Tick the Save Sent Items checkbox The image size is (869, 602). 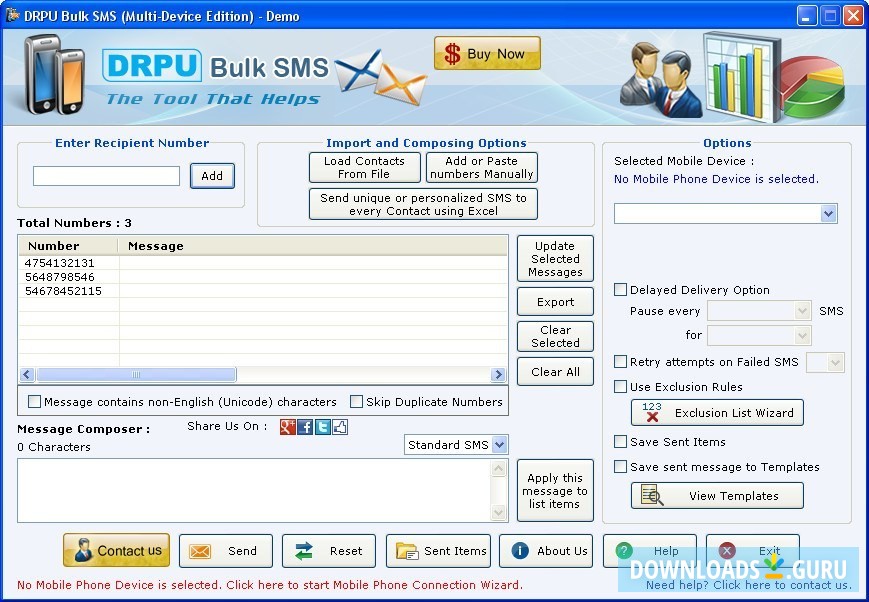click(621, 441)
